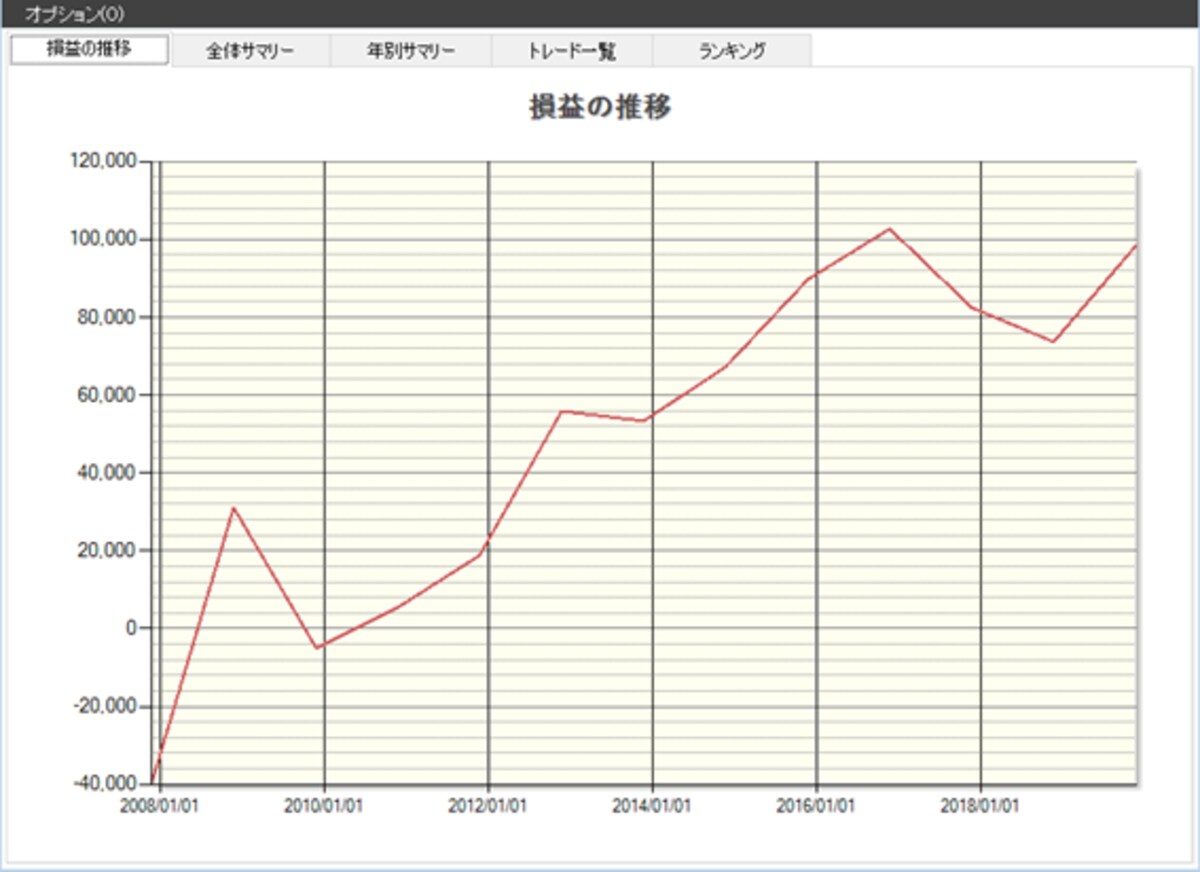Click the 2008/01/01 x-axis label
Viewport: 1200px width, 872px height.
160,805
